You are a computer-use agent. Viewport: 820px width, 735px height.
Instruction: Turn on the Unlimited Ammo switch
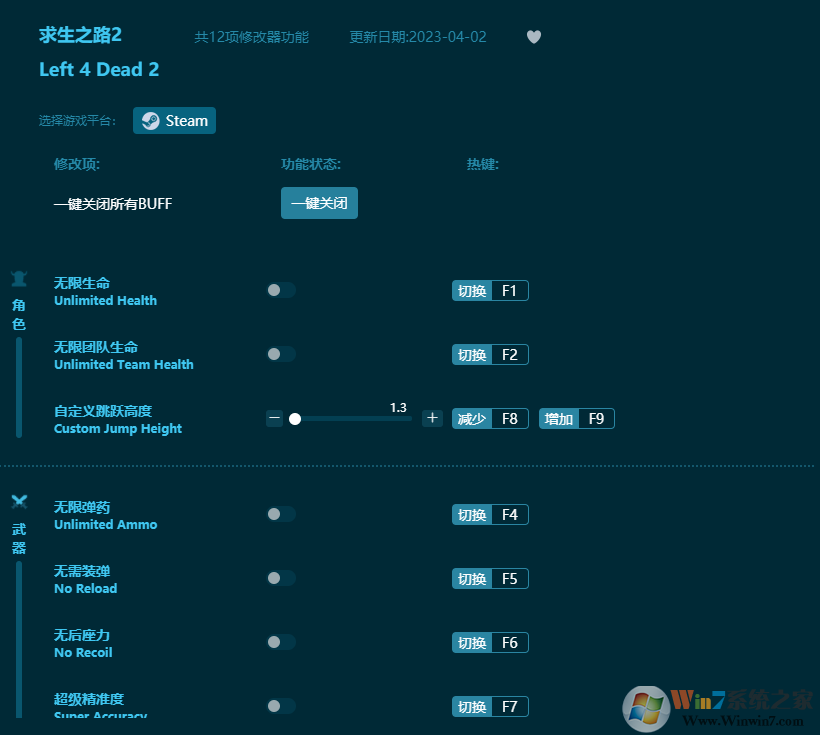(281, 514)
